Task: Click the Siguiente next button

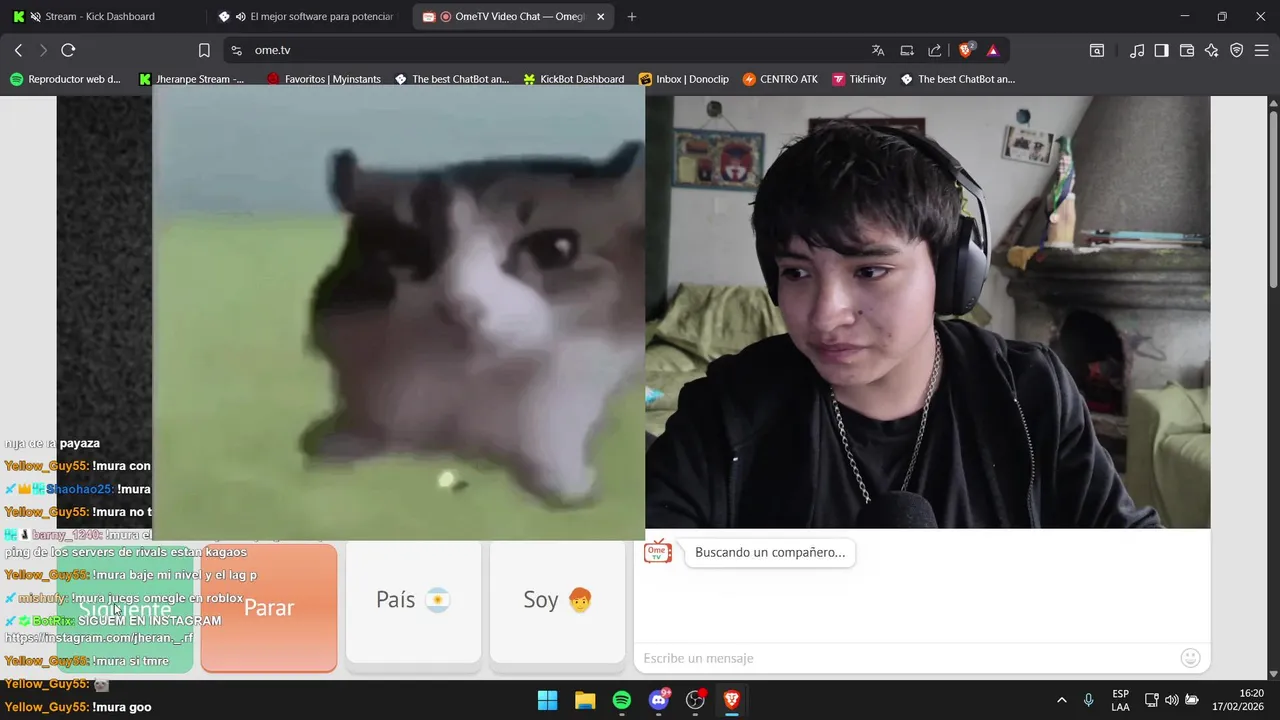Action: (x=125, y=610)
